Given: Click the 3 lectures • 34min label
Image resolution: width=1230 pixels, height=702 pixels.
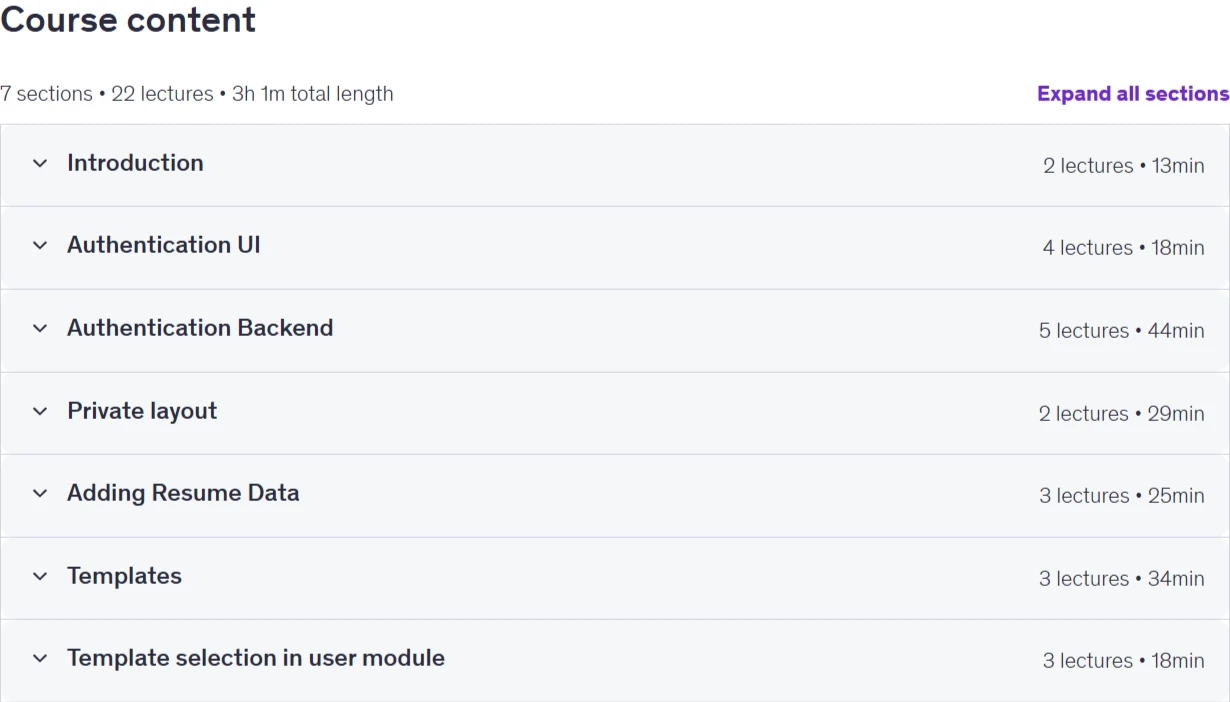Looking at the screenshot, I should 1121,579.
